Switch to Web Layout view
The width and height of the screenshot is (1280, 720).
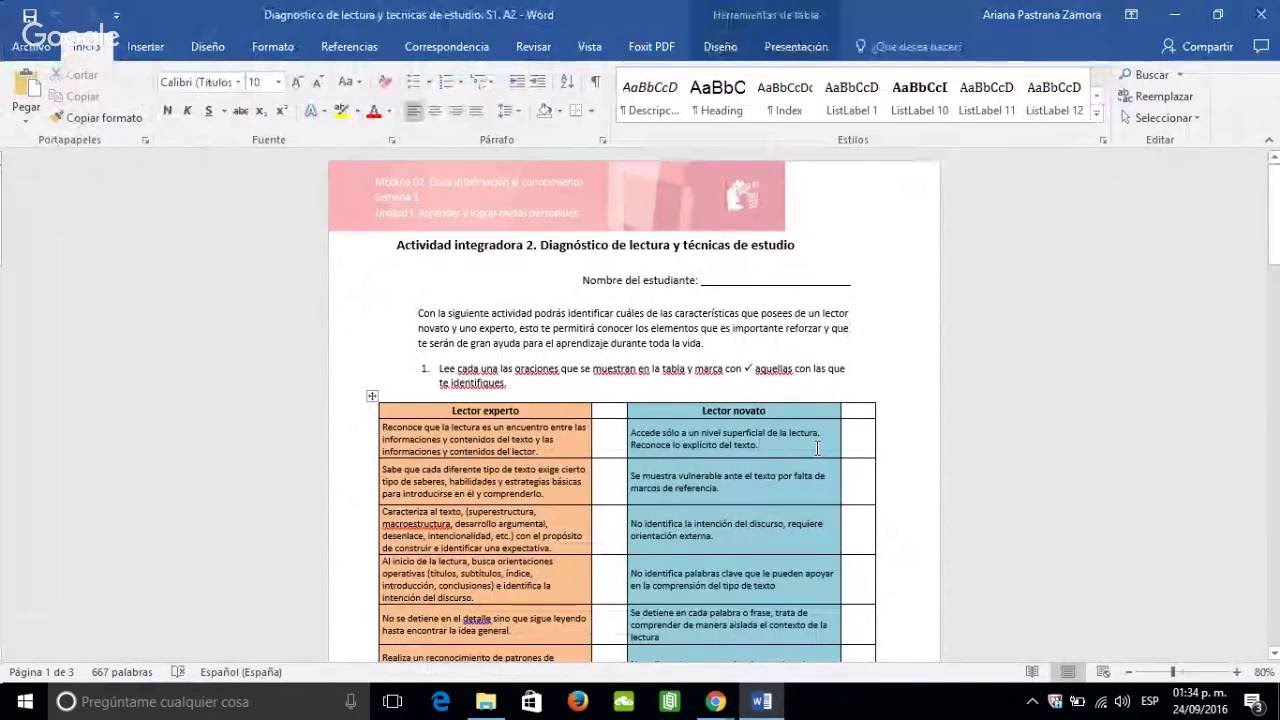1104,672
